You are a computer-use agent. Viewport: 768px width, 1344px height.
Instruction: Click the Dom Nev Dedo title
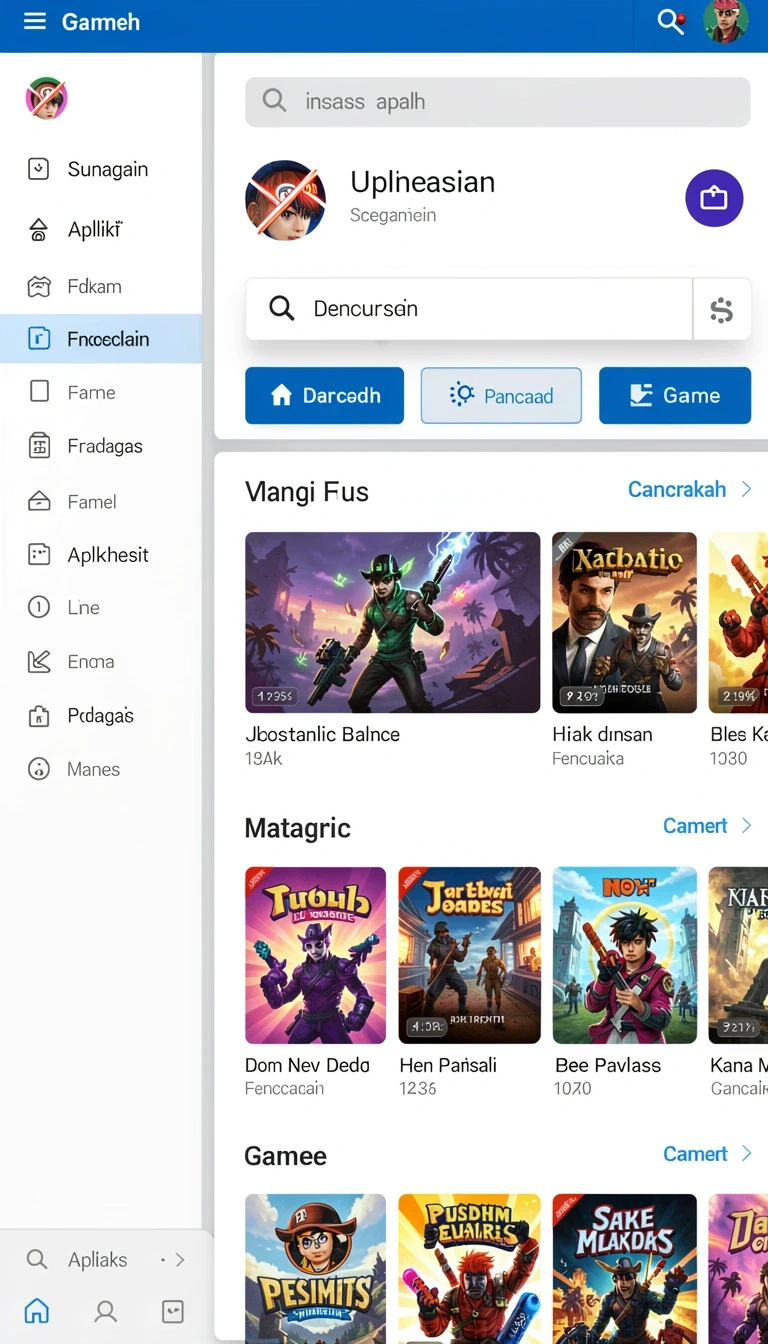click(307, 1065)
